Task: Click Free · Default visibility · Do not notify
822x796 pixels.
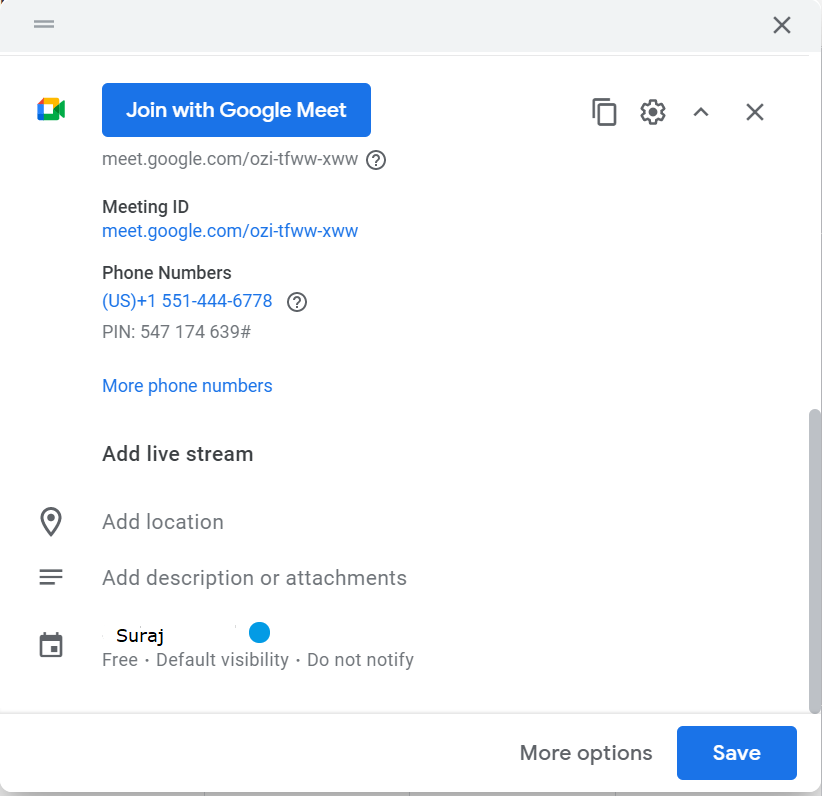Action: tap(258, 660)
